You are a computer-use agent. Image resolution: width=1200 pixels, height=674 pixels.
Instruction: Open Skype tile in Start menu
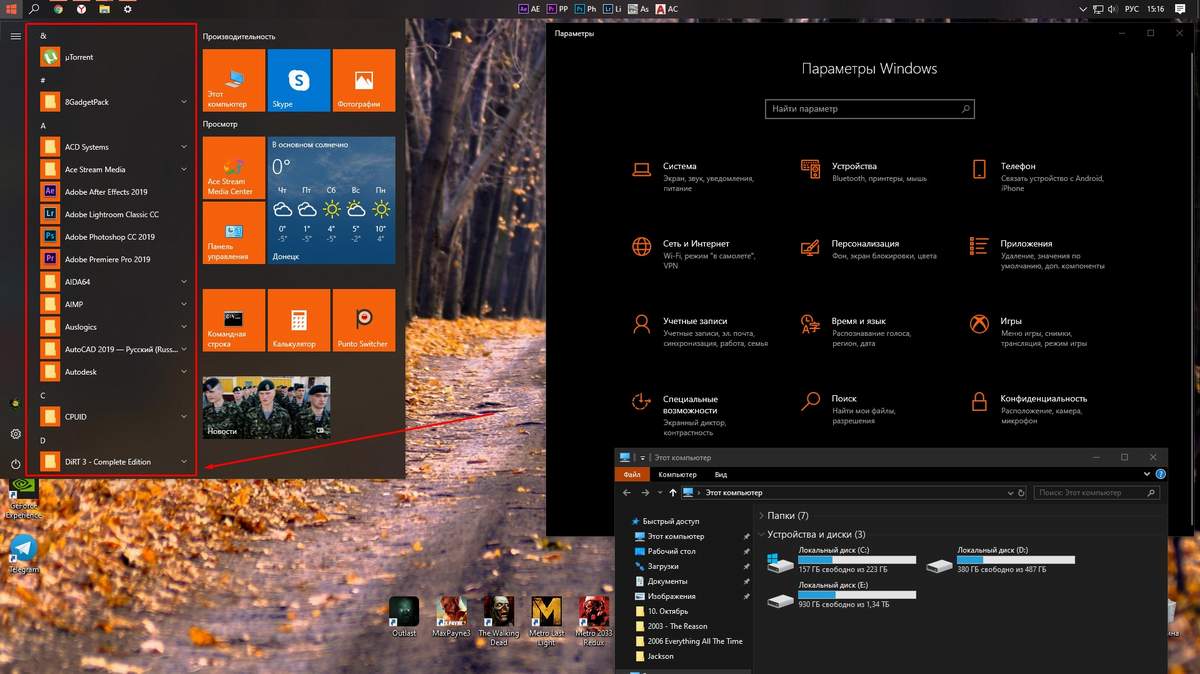tap(298, 80)
